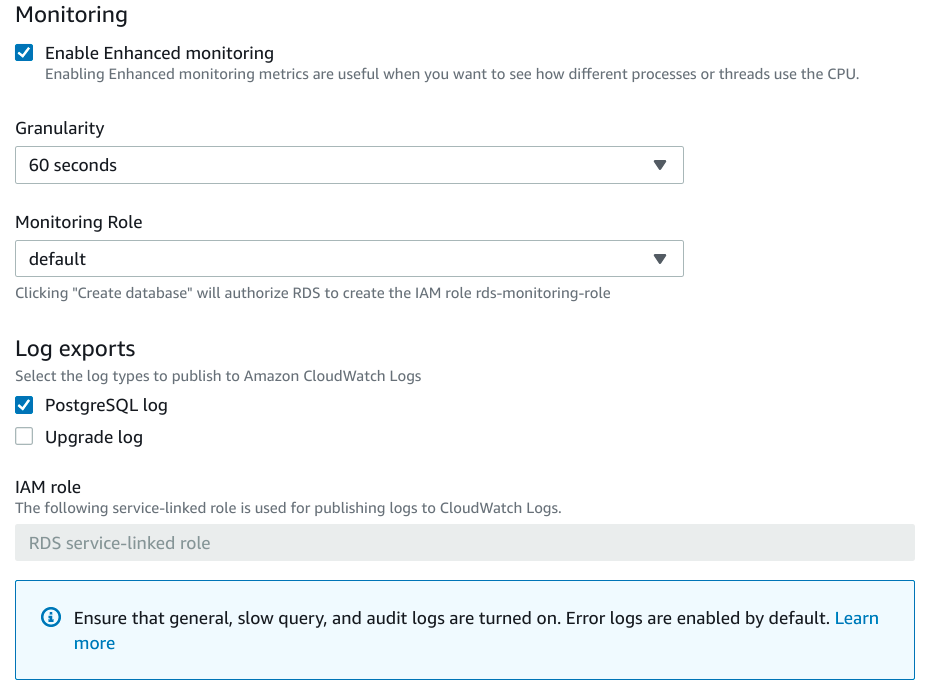Uncheck the PostgreSQL log checkbox
This screenshot has width=933, height=691.
pyautogui.click(x=25, y=406)
